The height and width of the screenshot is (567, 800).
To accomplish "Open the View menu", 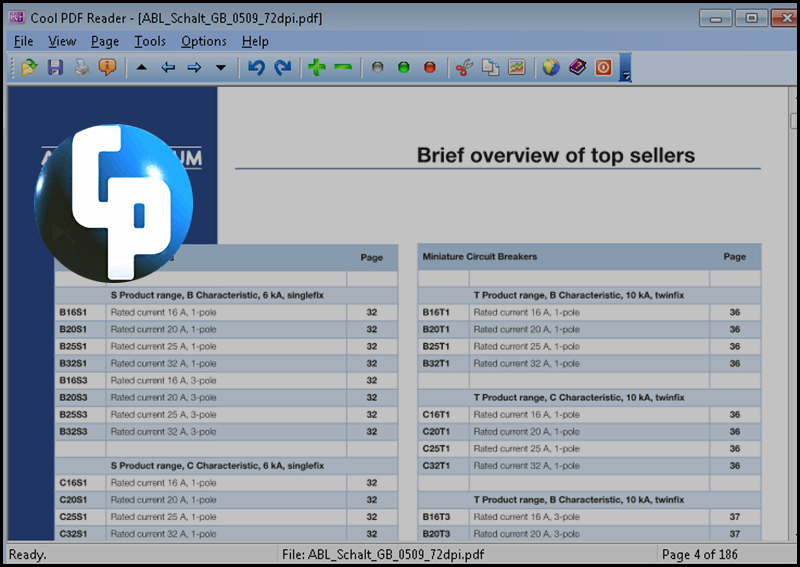I will pos(62,41).
